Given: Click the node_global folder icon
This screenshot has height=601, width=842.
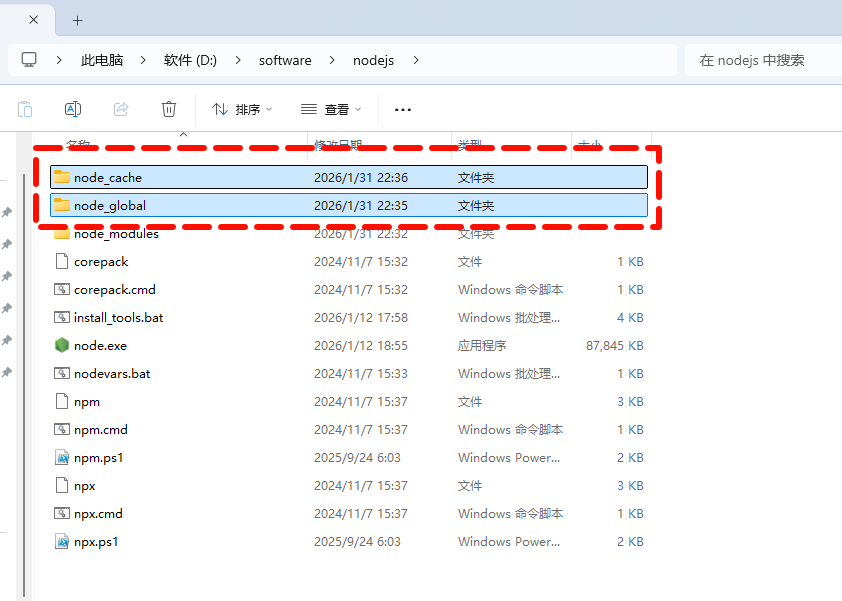Looking at the screenshot, I should click(62, 205).
